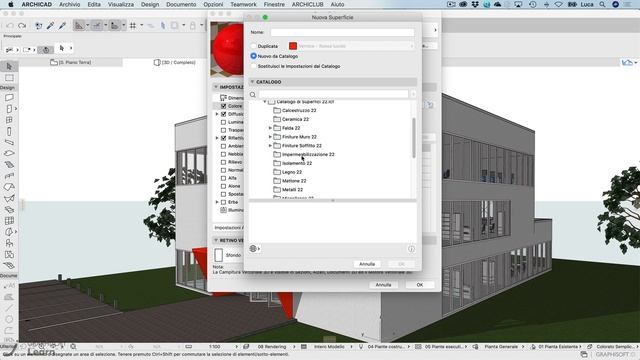Image resolution: width=640 pixels, height=360 pixels.
Task: Select the Railing tool in the toolbox
Action: click(x=9, y=176)
